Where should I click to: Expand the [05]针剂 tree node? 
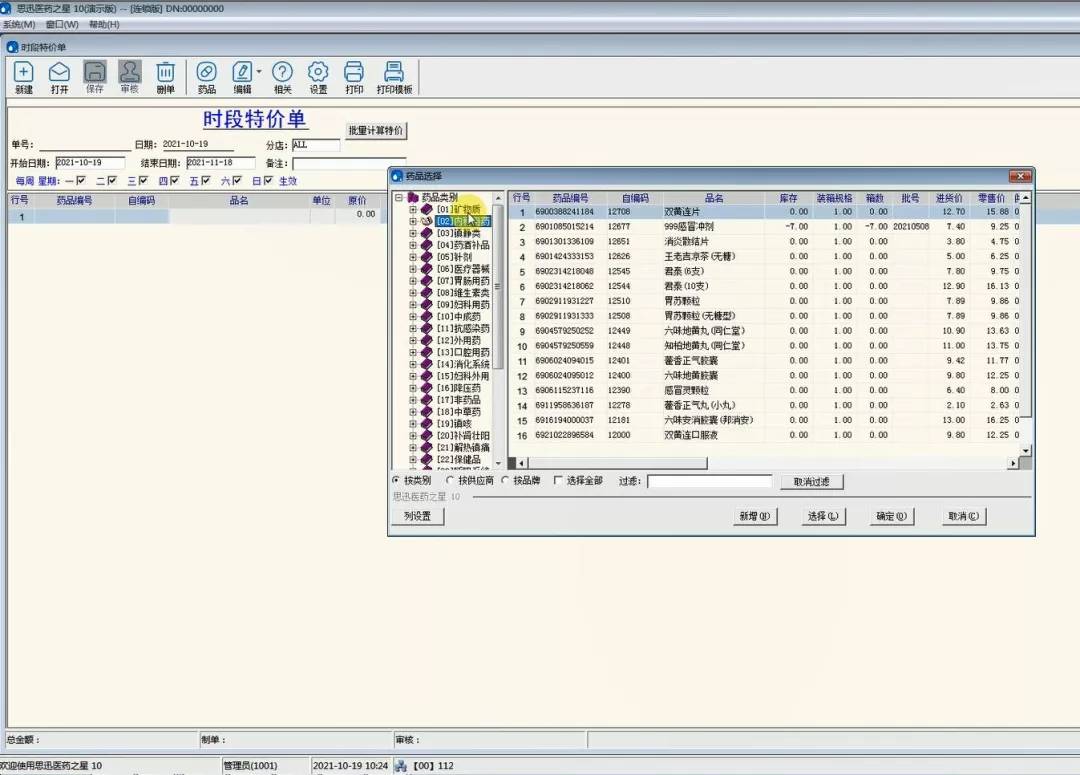[413, 257]
